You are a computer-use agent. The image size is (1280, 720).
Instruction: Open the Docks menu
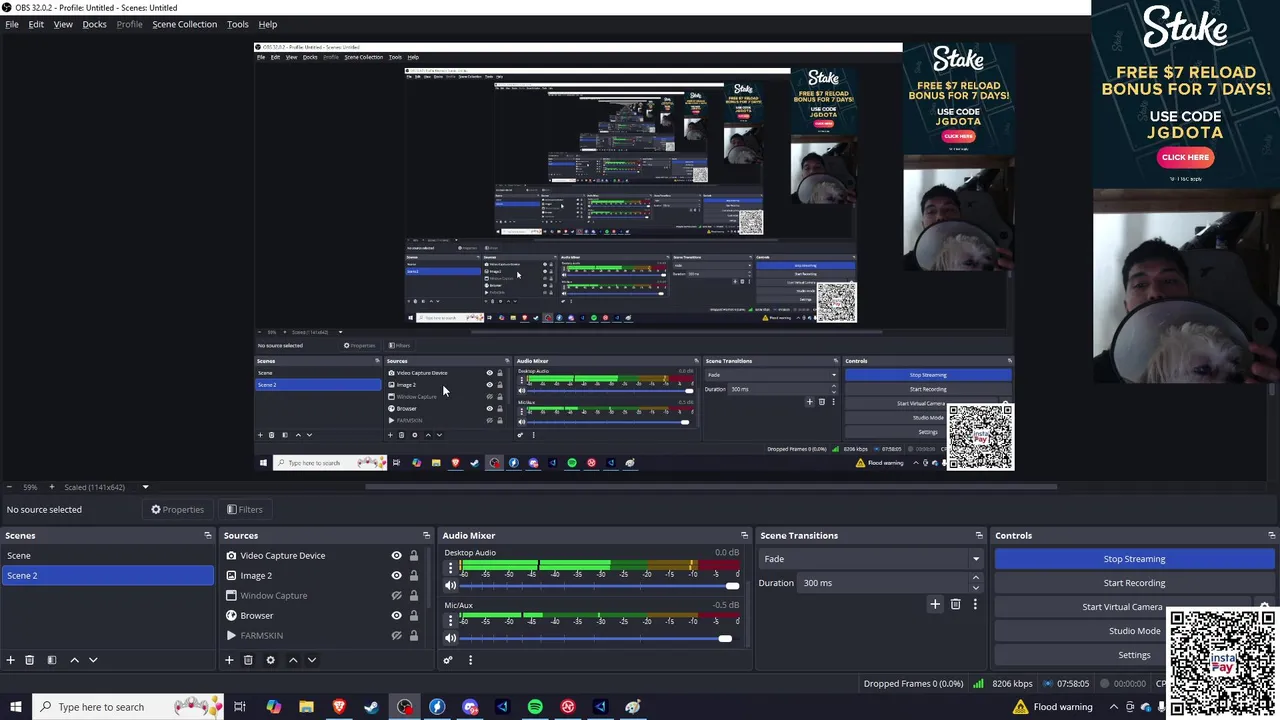point(94,24)
